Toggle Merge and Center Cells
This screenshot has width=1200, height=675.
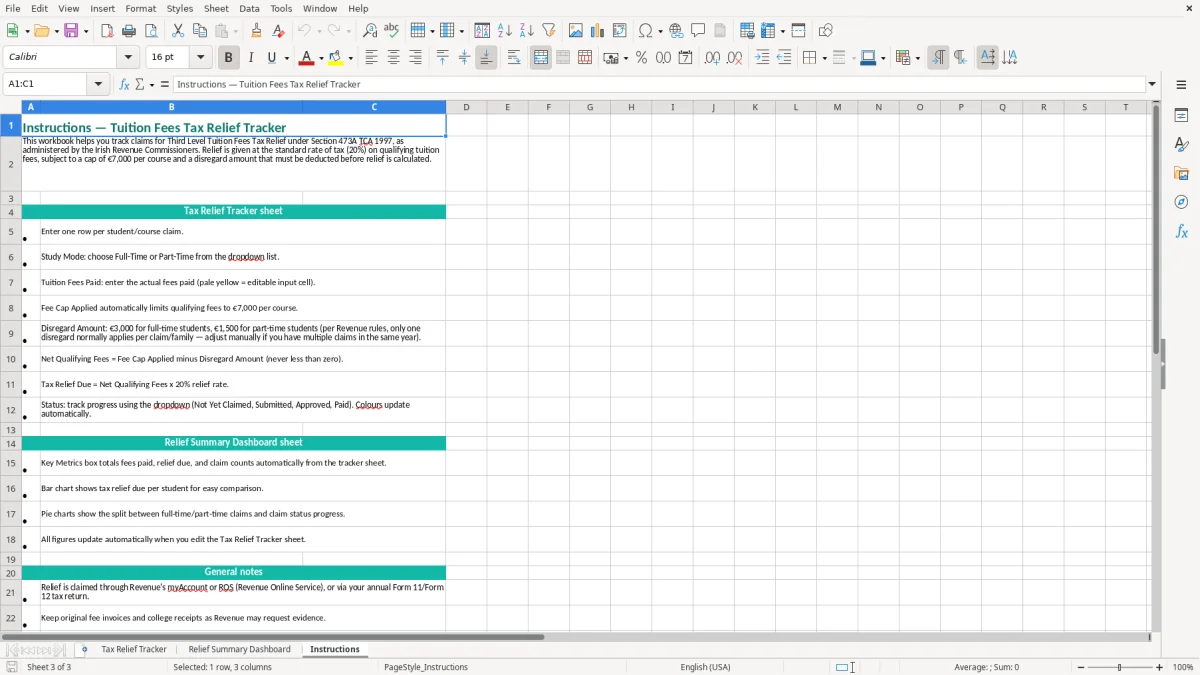coord(541,58)
